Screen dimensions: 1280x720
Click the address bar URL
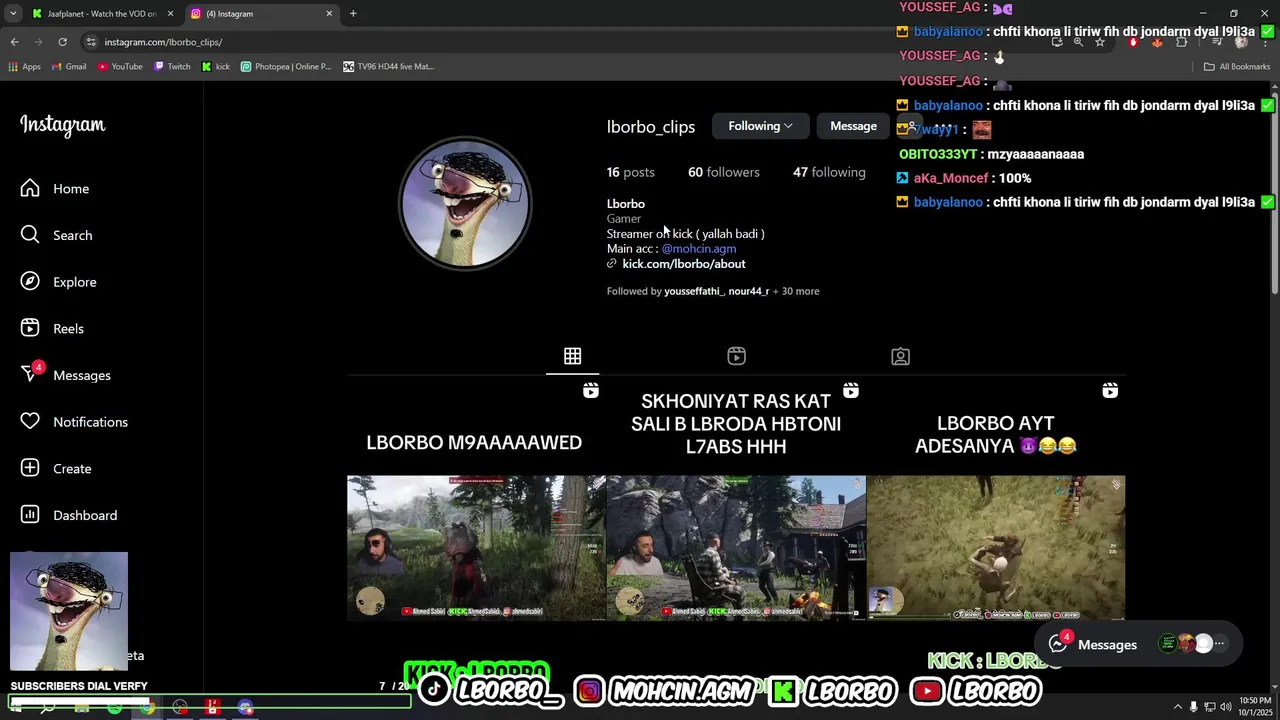163,42
